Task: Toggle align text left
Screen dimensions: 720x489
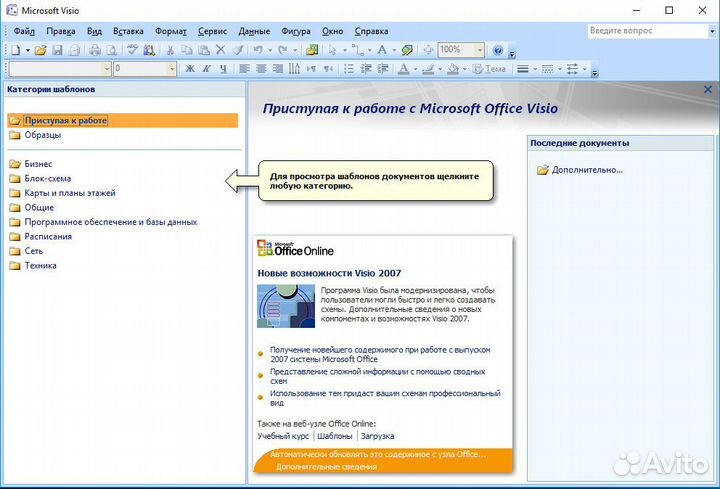Action: coord(244,69)
